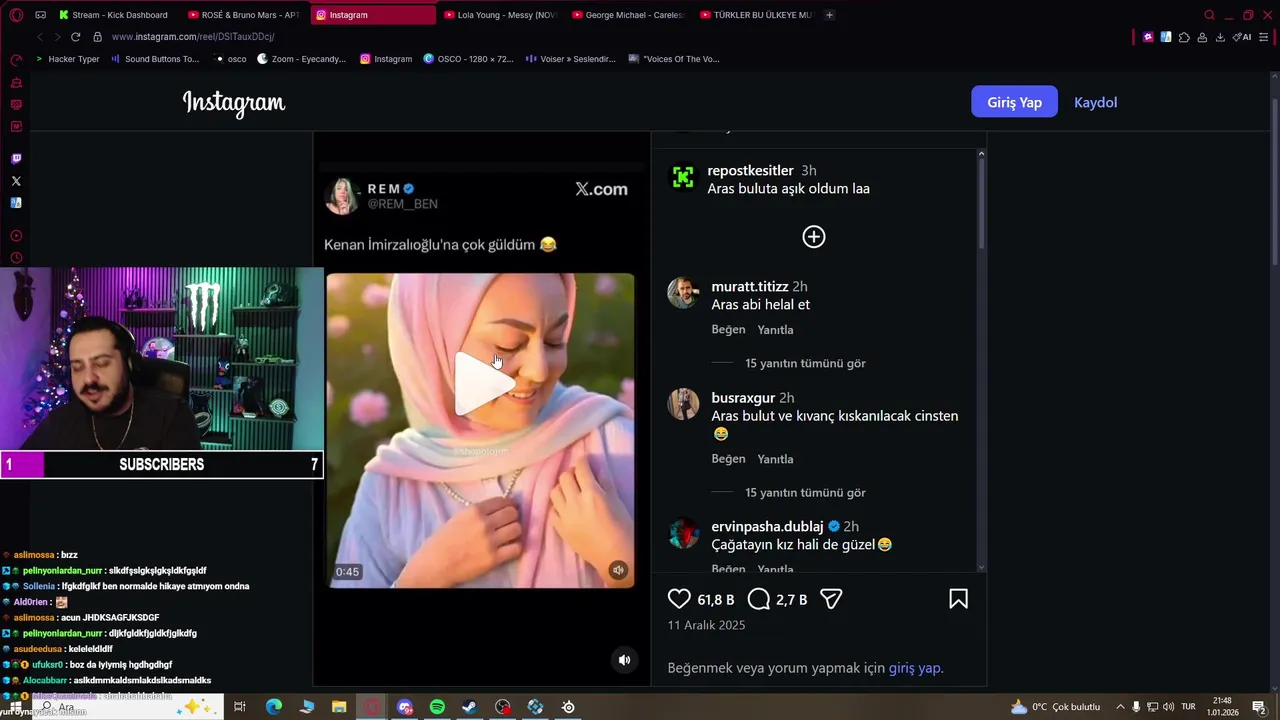Open site security lock info

[97, 37]
